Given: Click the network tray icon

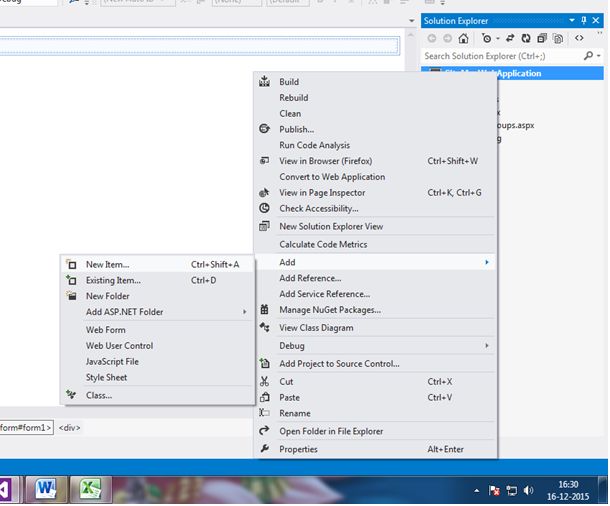Looking at the screenshot, I should click(512, 491).
